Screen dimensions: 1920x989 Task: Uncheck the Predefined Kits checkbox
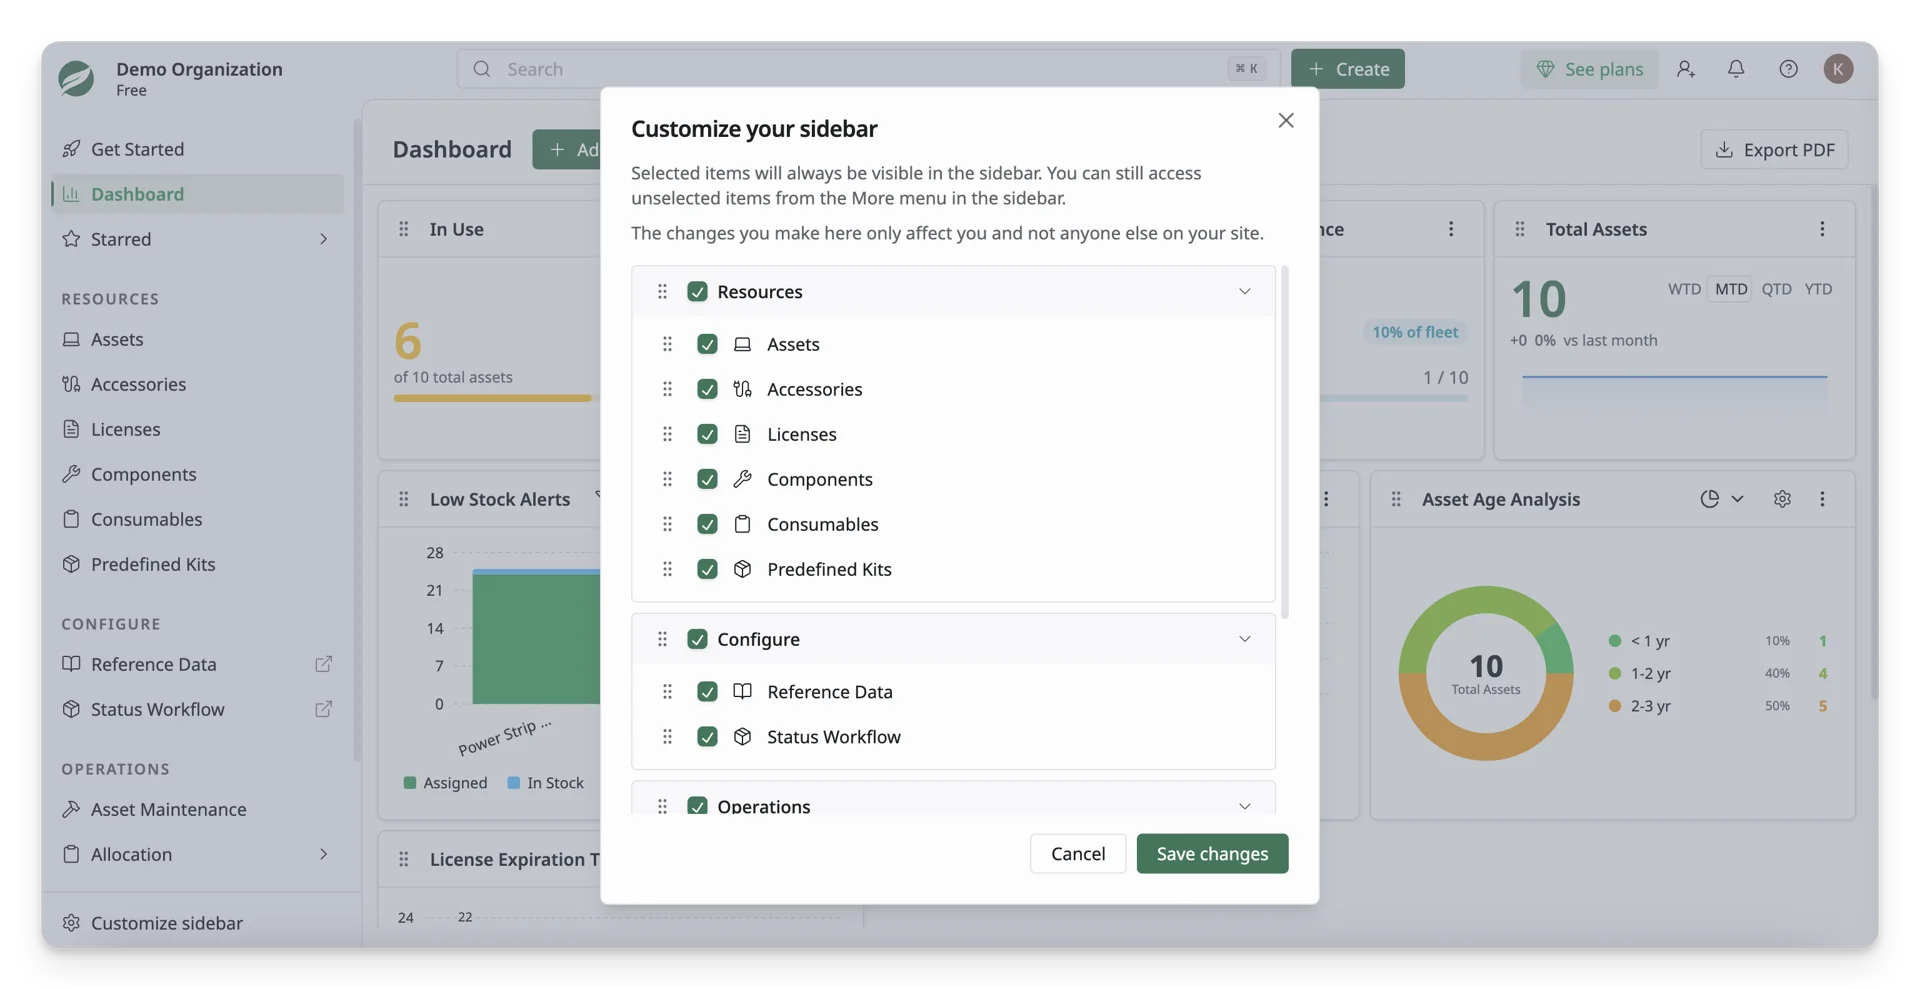707,569
